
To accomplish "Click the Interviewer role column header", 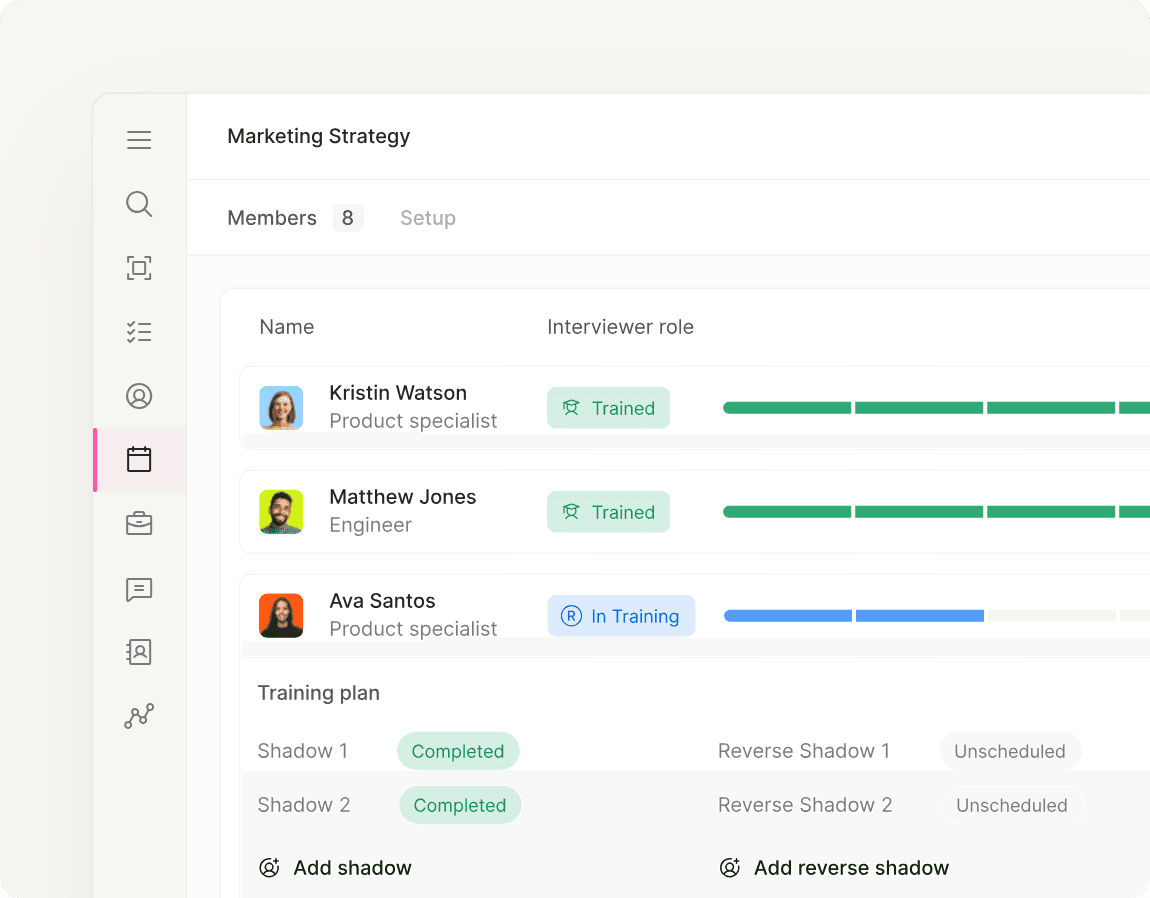I will (620, 327).
